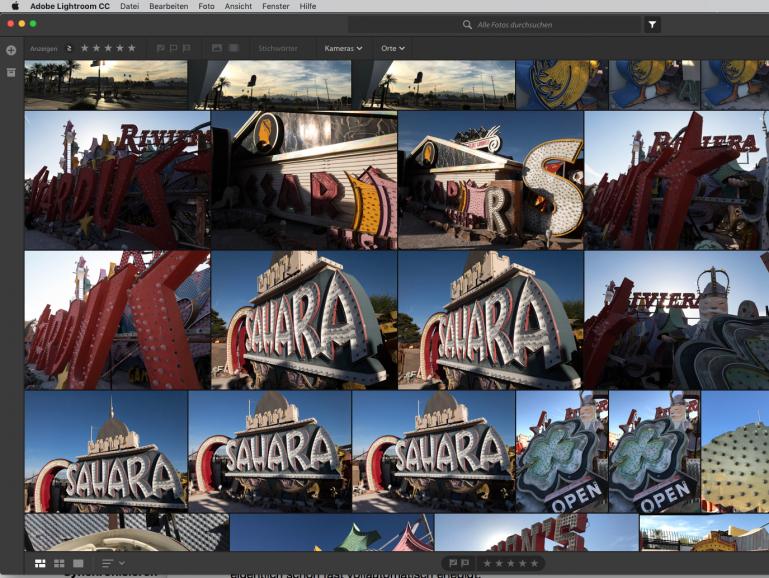Click the search magnifier icon
The image size is (769, 578).
click(467, 25)
